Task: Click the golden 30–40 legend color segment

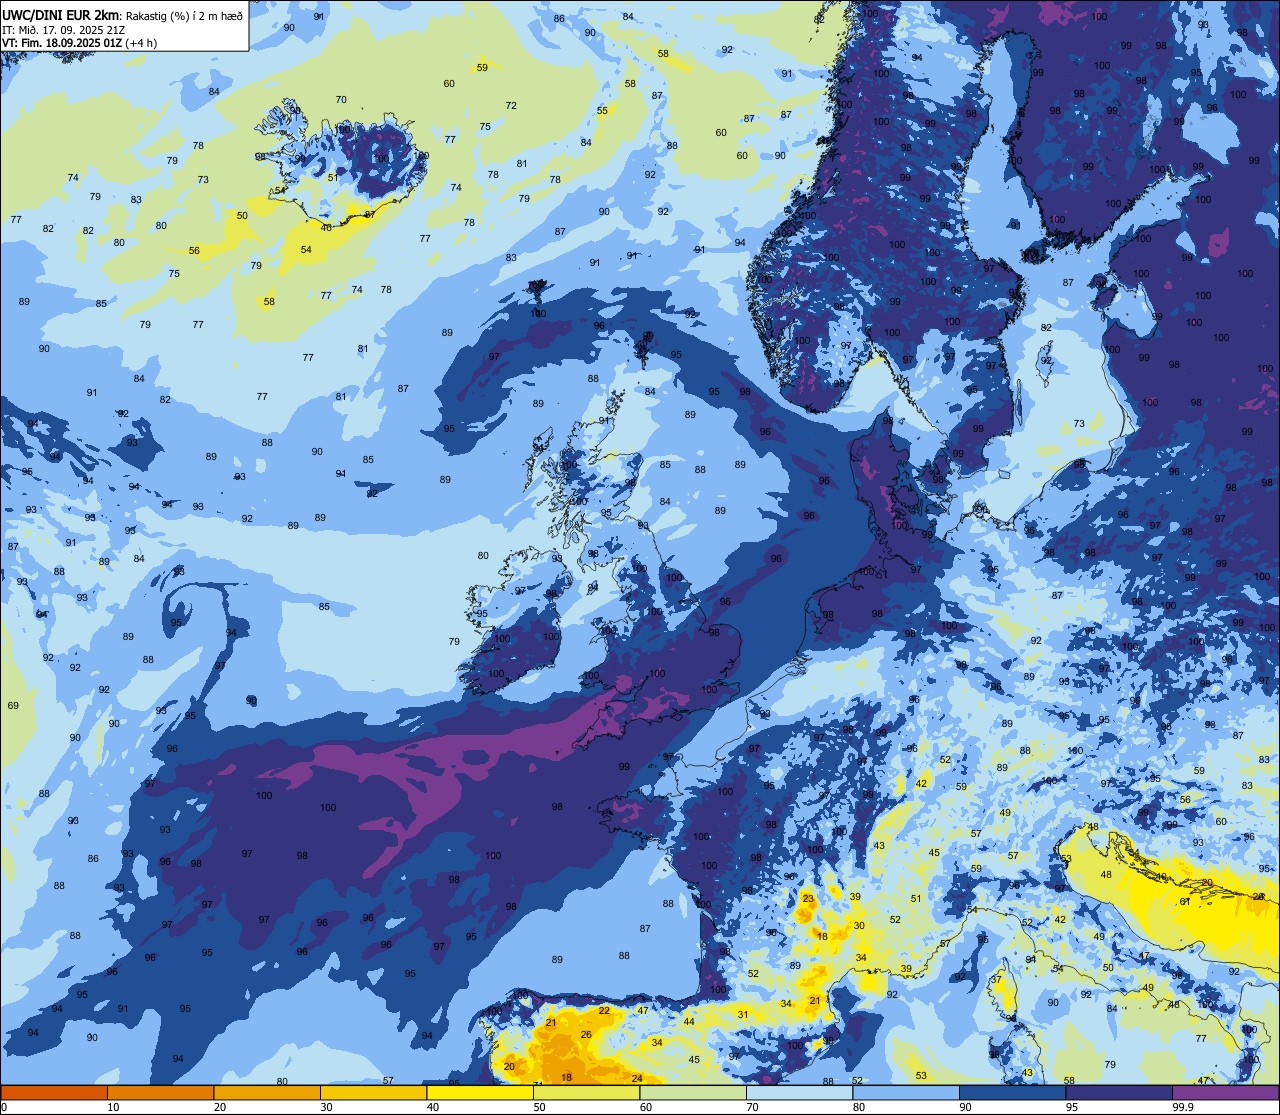Action: (373, 1092)
